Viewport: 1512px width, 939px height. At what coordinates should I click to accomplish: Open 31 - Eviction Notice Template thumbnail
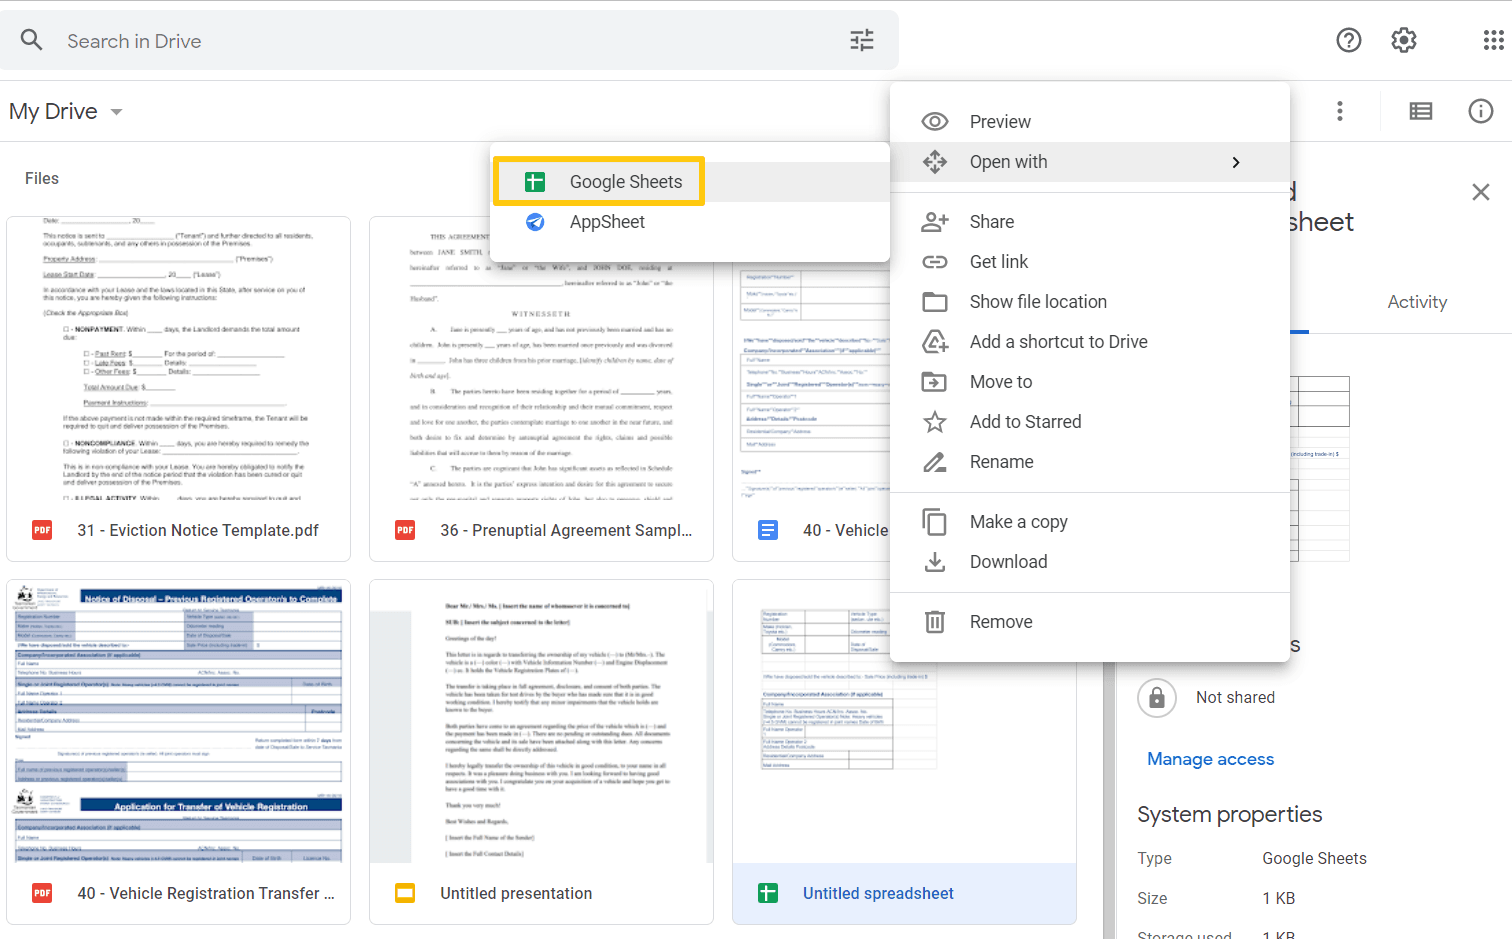[x=178, y=358]
